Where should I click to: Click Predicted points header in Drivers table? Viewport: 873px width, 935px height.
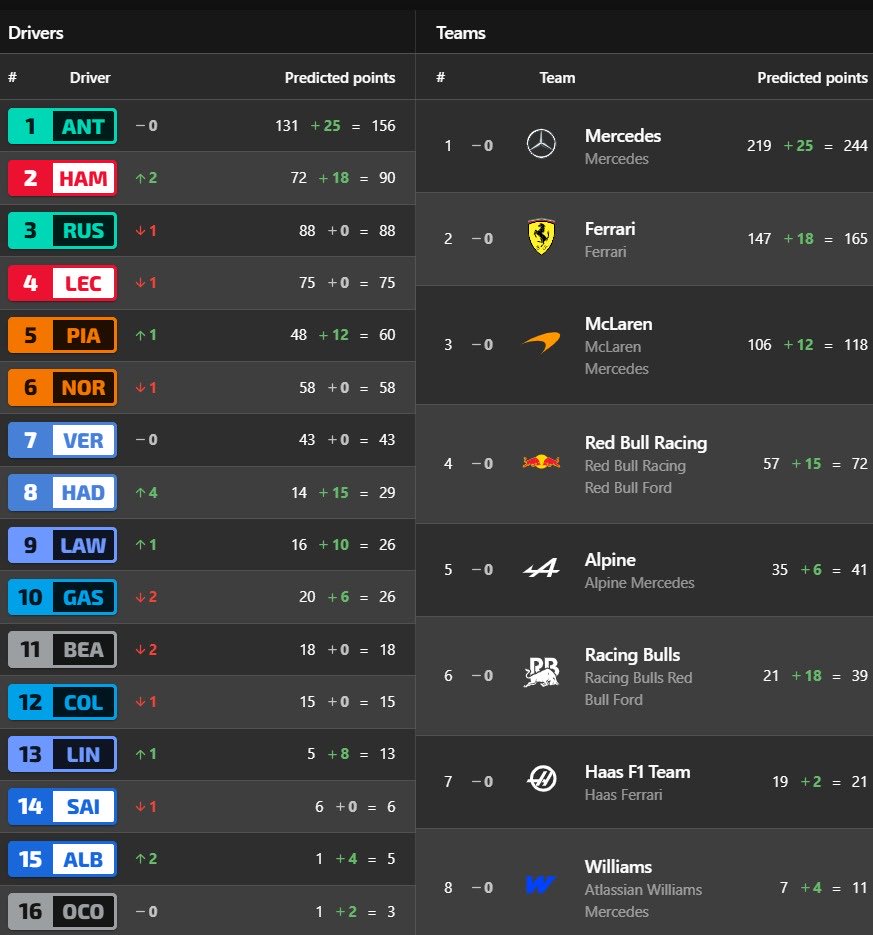point(340,78)
